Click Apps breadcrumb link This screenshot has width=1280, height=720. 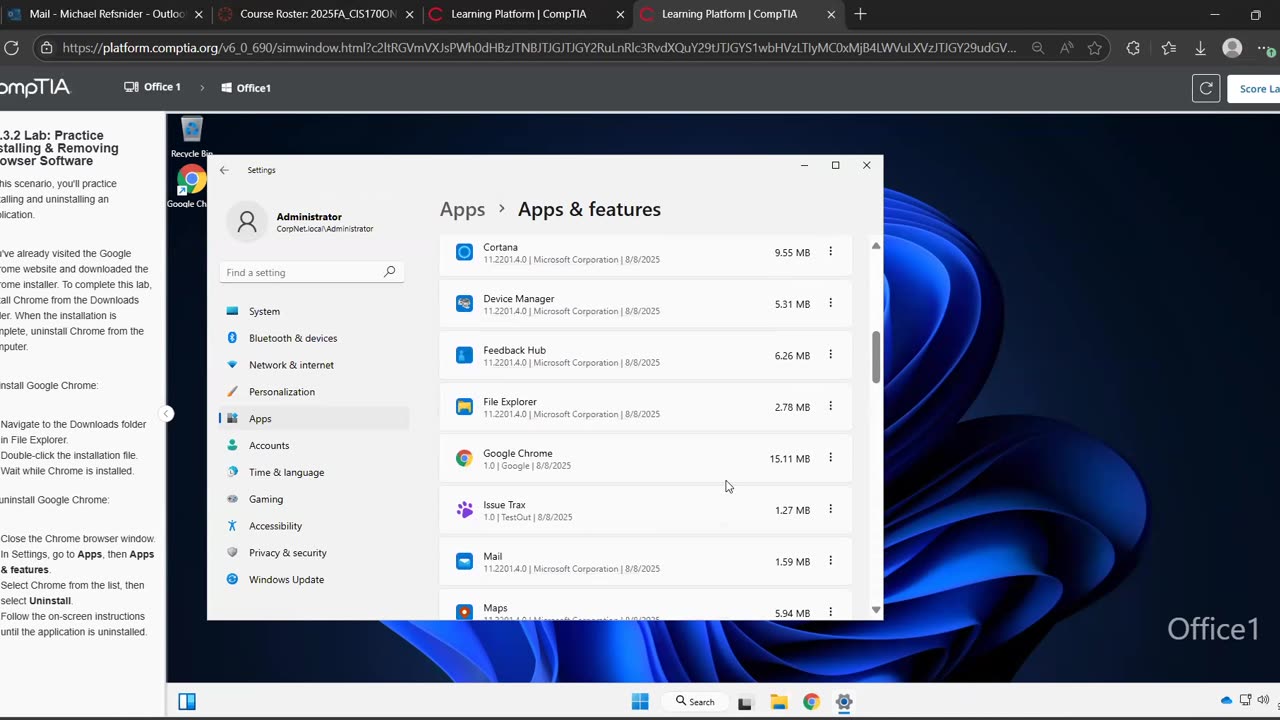[x=462, y=209]
